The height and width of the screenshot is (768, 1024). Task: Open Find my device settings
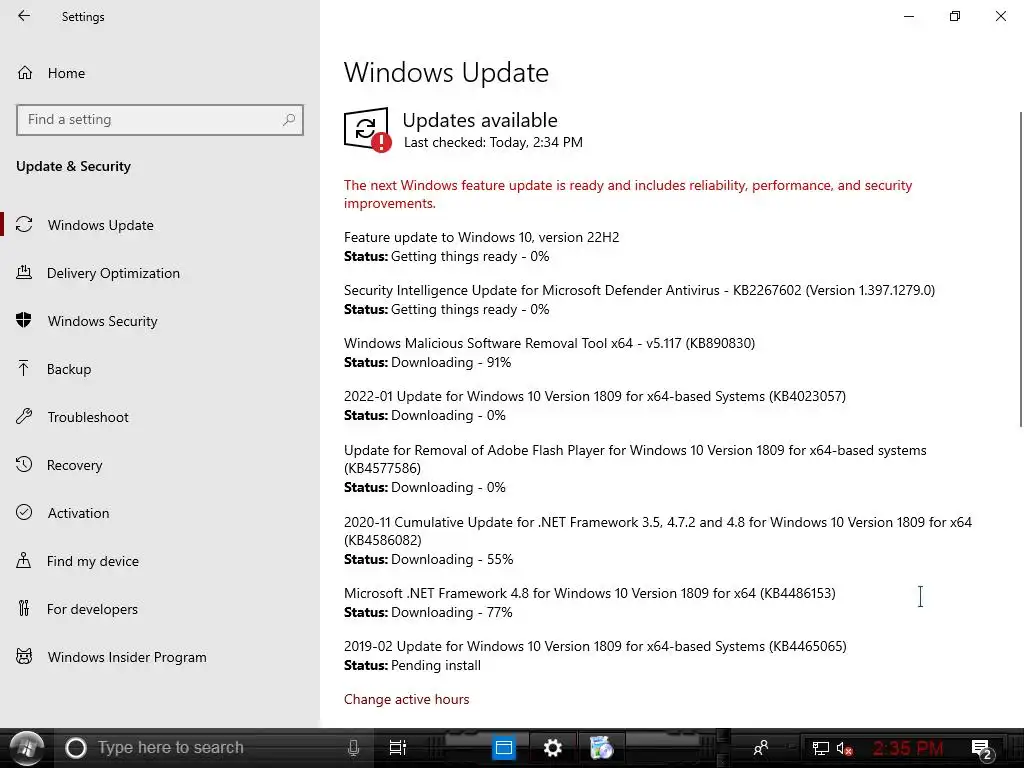tap(77, 561)
